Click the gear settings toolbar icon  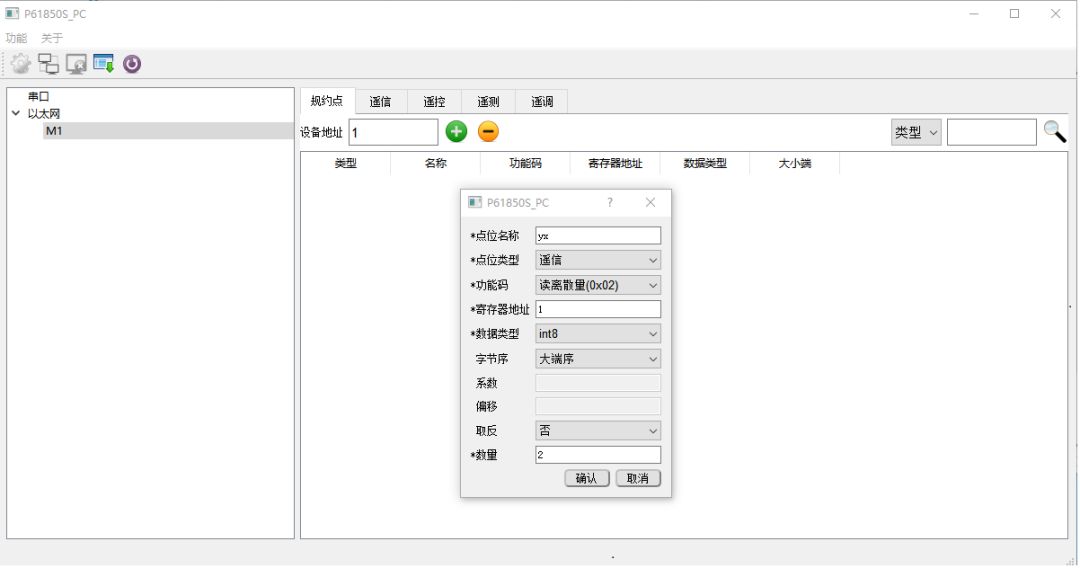point(21,63)
